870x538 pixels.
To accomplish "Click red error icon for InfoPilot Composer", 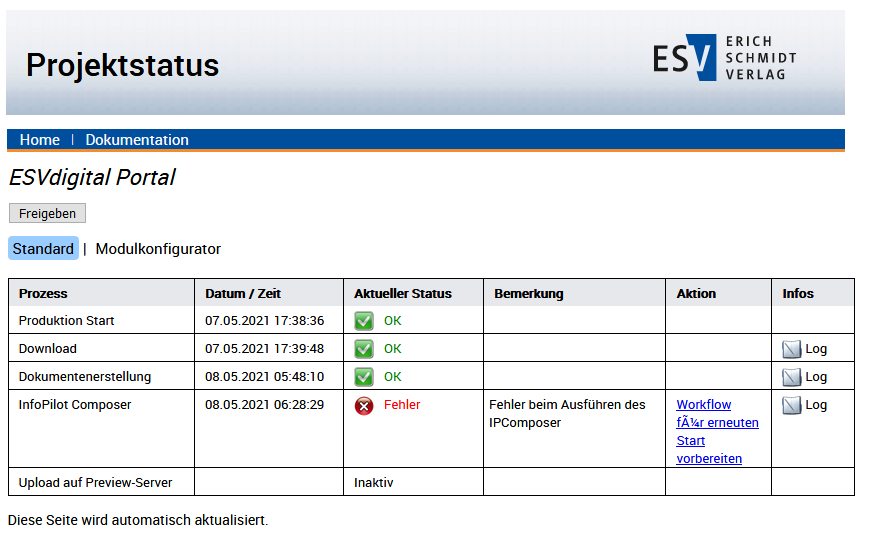I will pos(364,405).
